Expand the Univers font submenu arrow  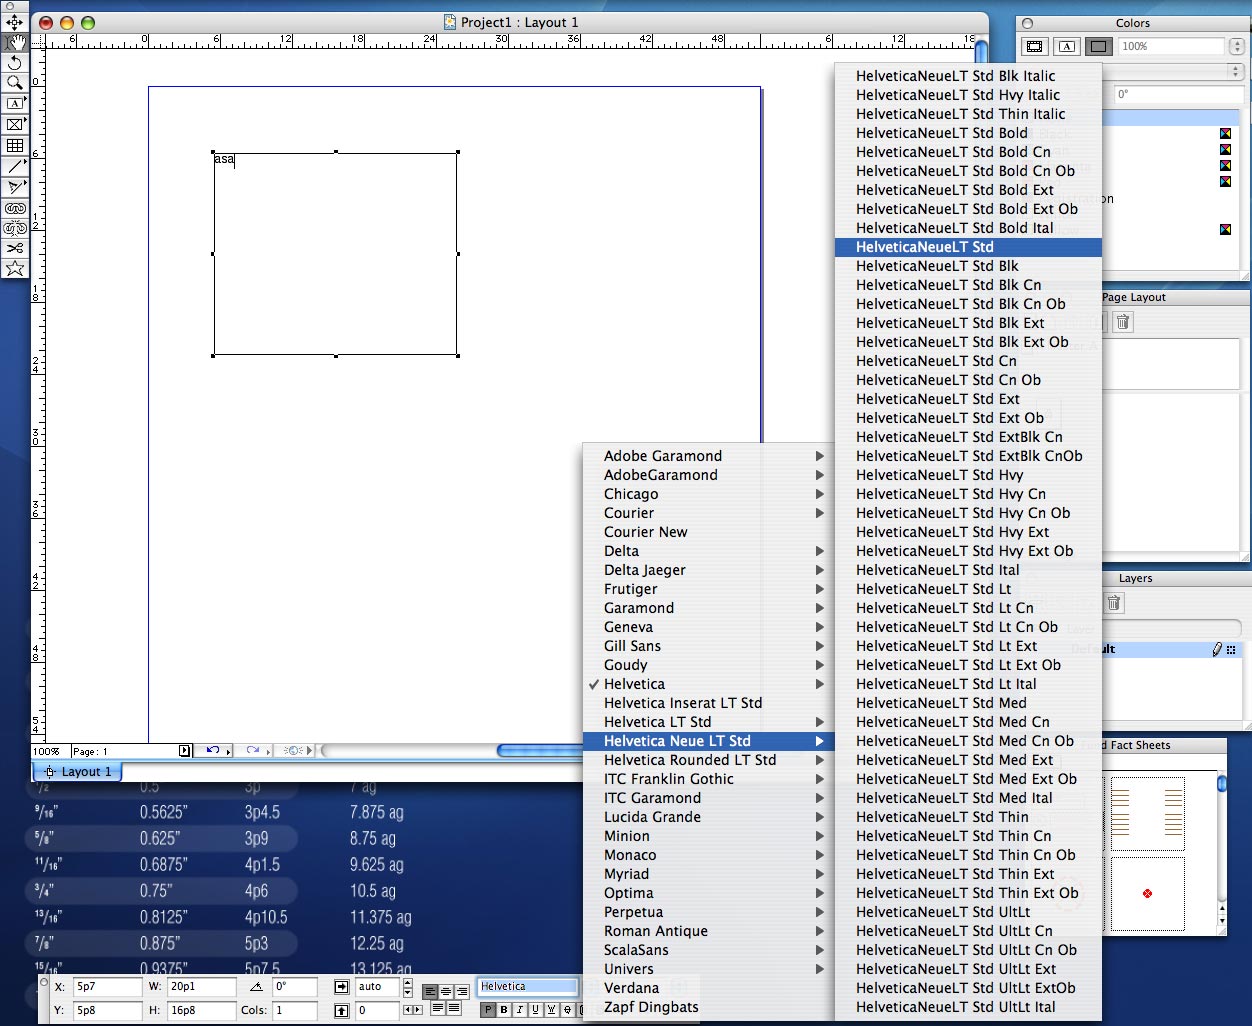click(x=820, y=969)
